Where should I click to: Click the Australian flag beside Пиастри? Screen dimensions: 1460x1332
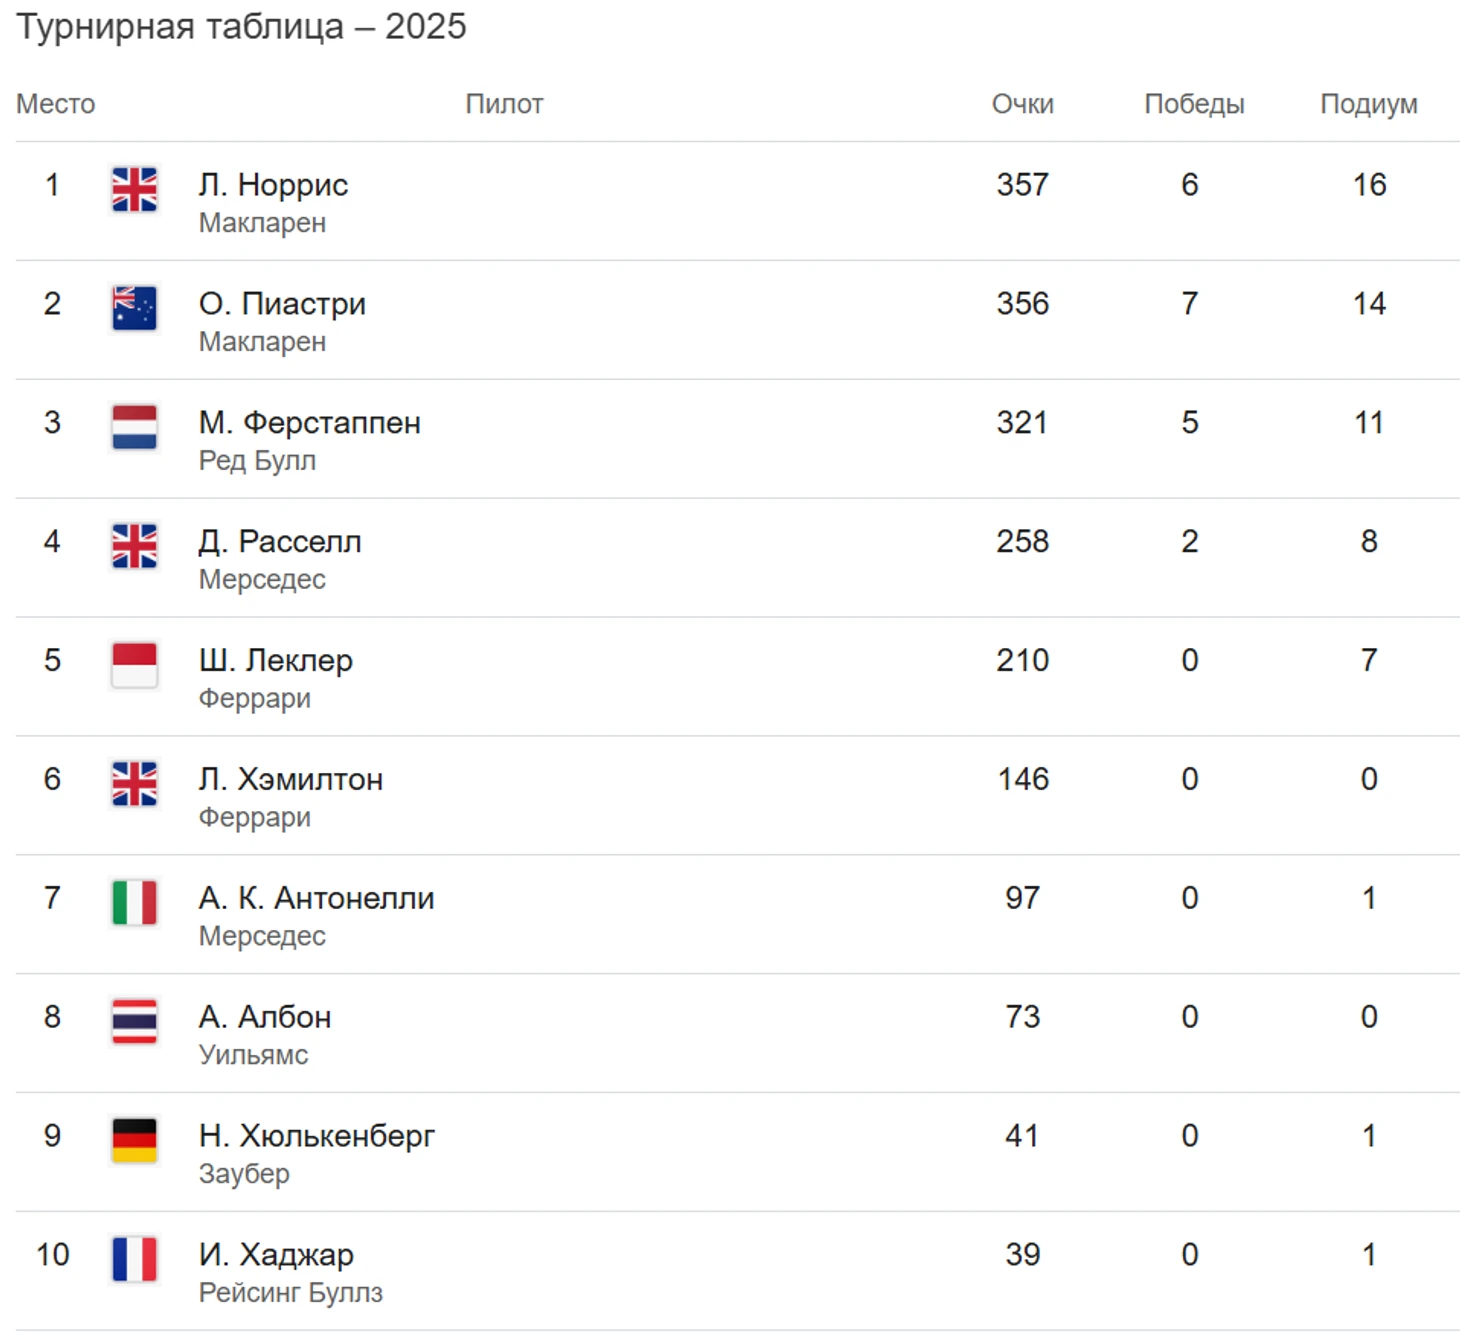pyautogui.click(x=134, y=308)
